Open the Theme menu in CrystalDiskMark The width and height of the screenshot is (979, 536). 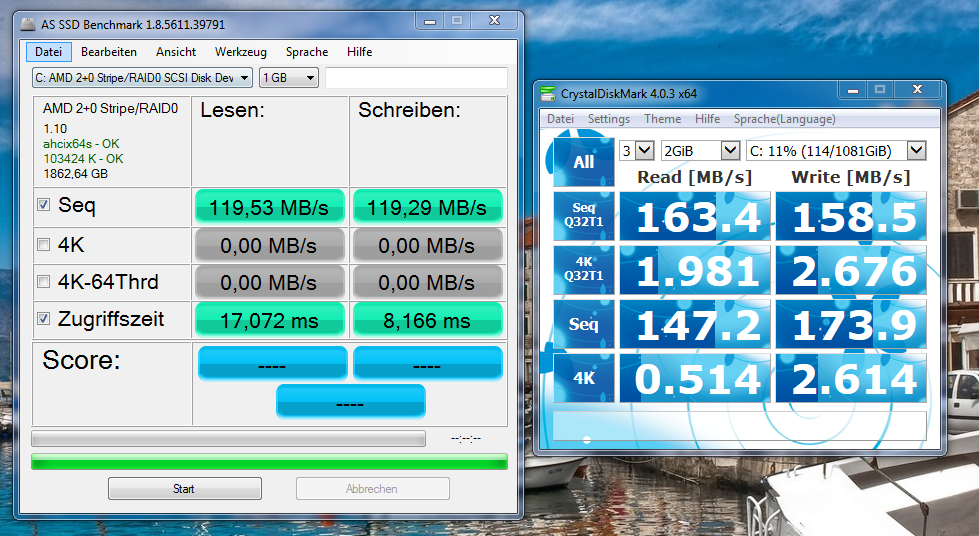[x=662, y=119]
